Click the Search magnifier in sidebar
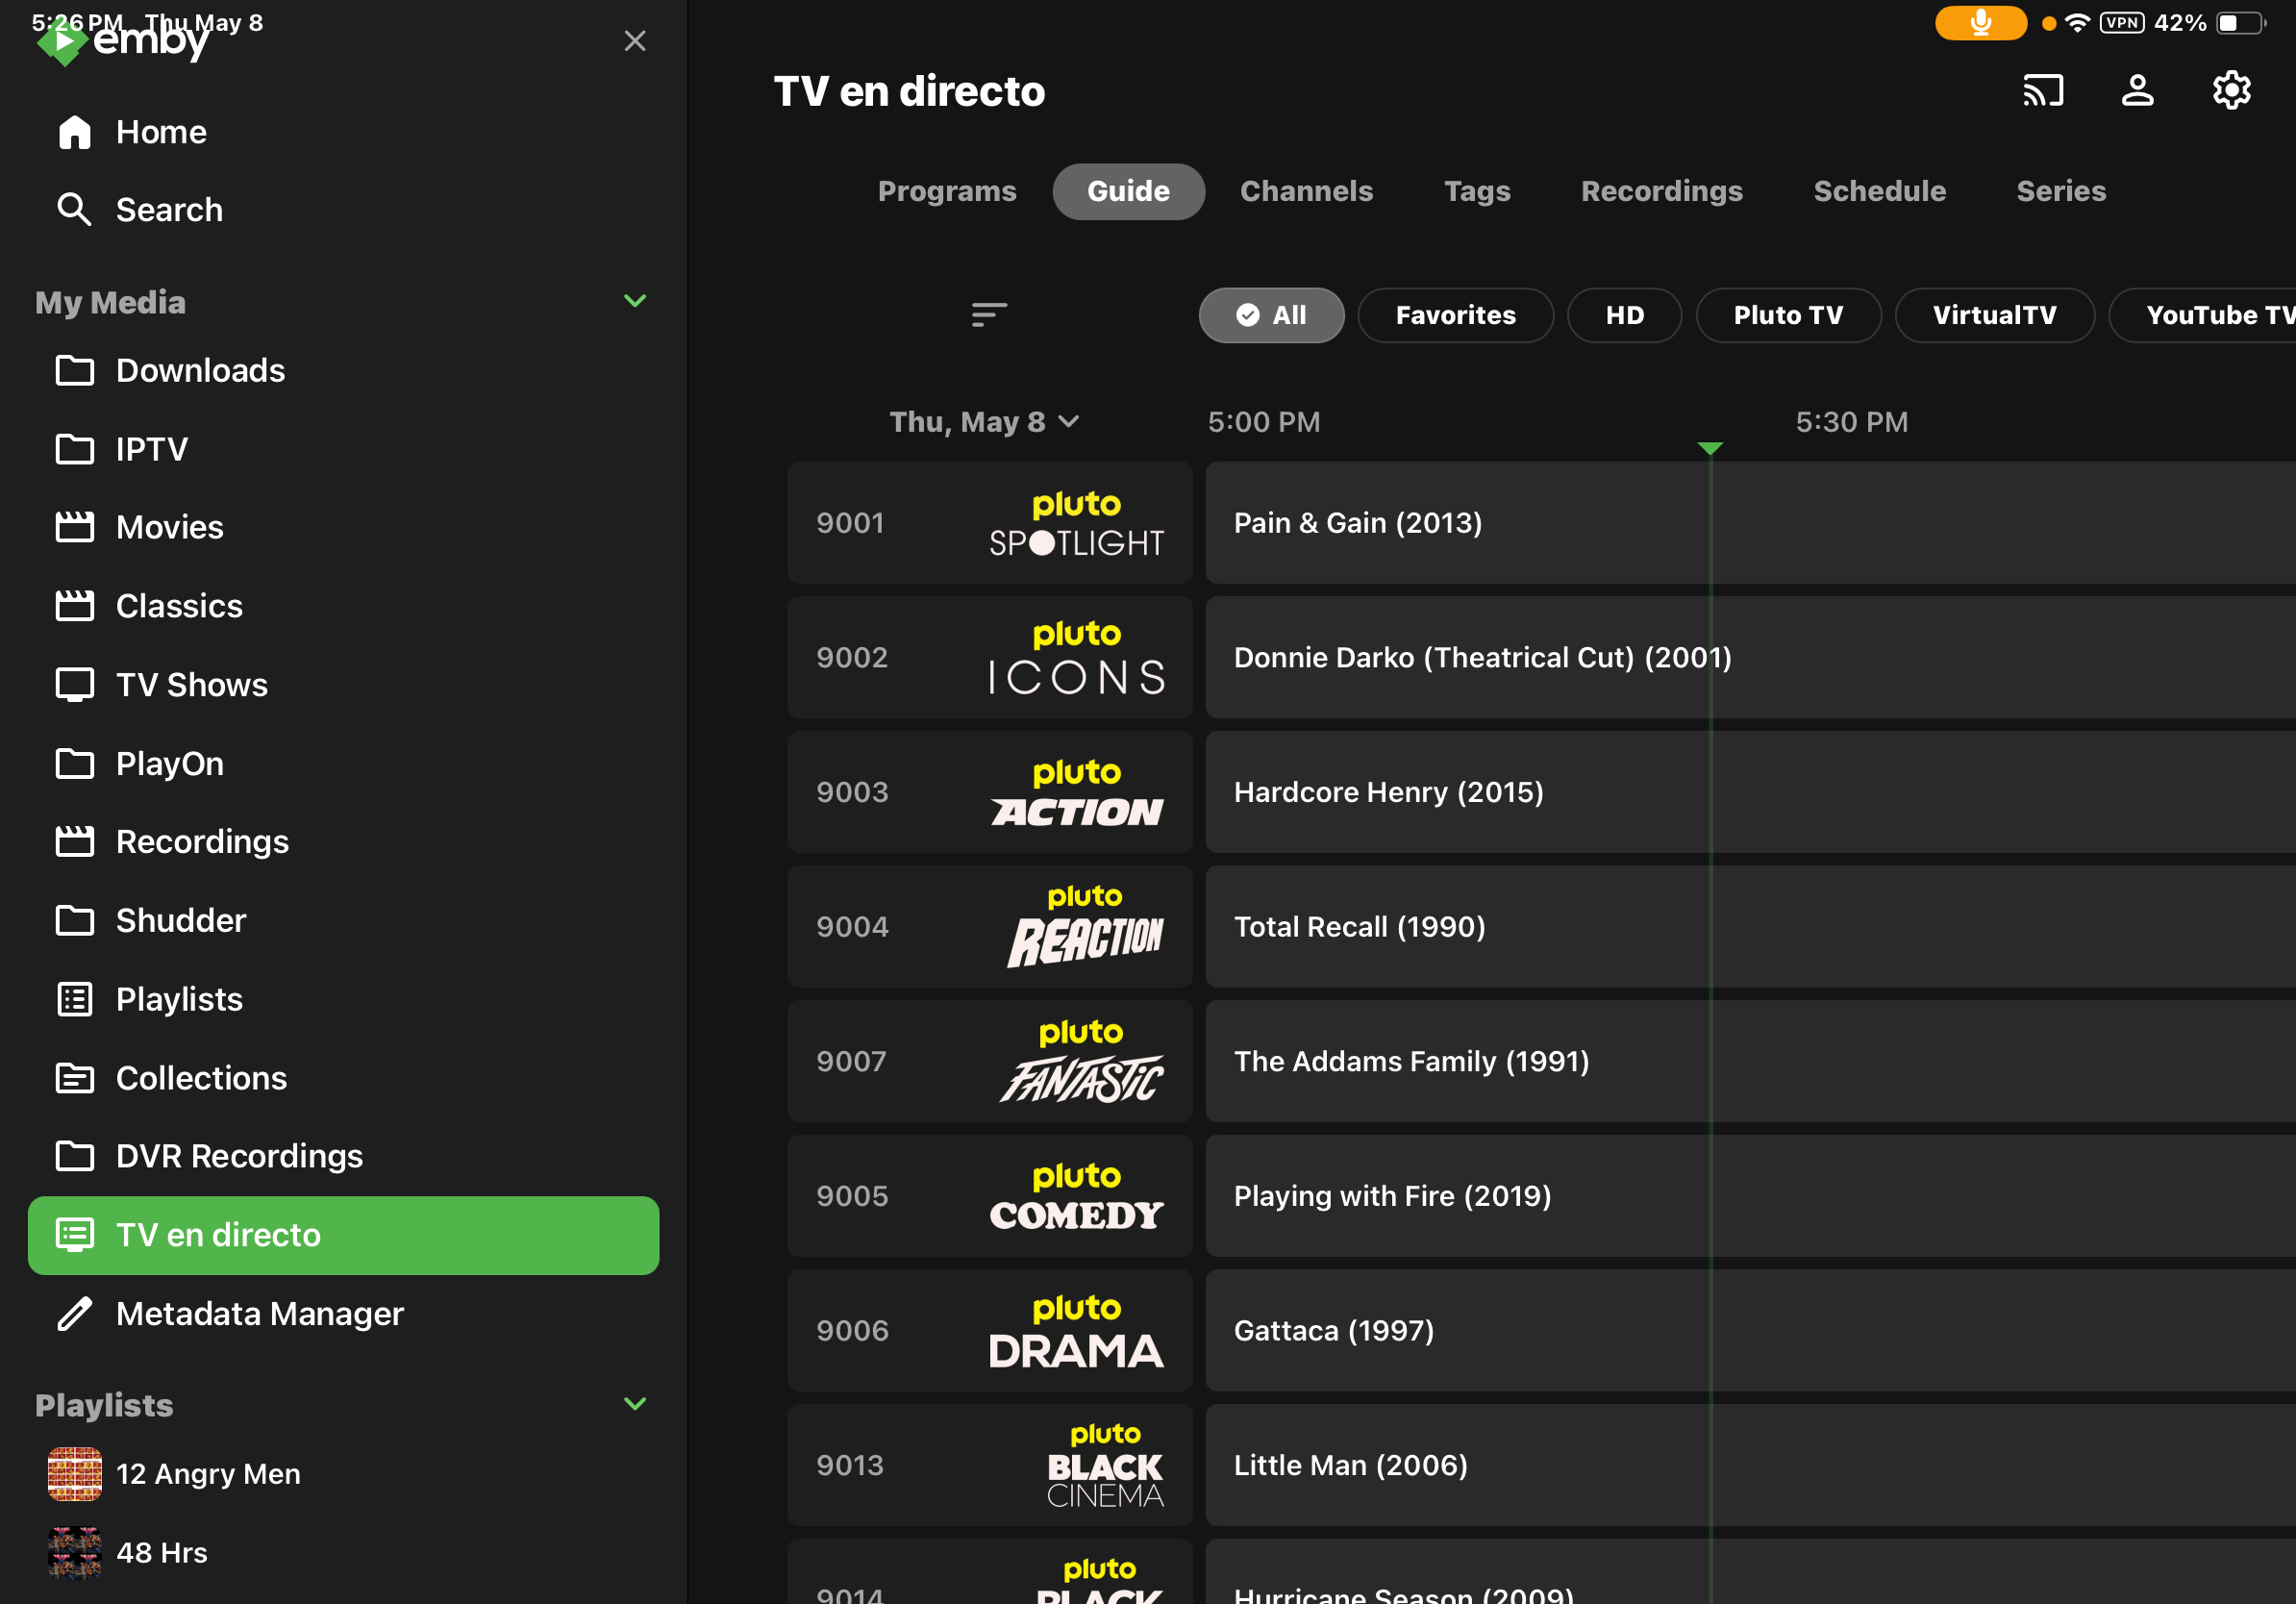 point(75,210)
